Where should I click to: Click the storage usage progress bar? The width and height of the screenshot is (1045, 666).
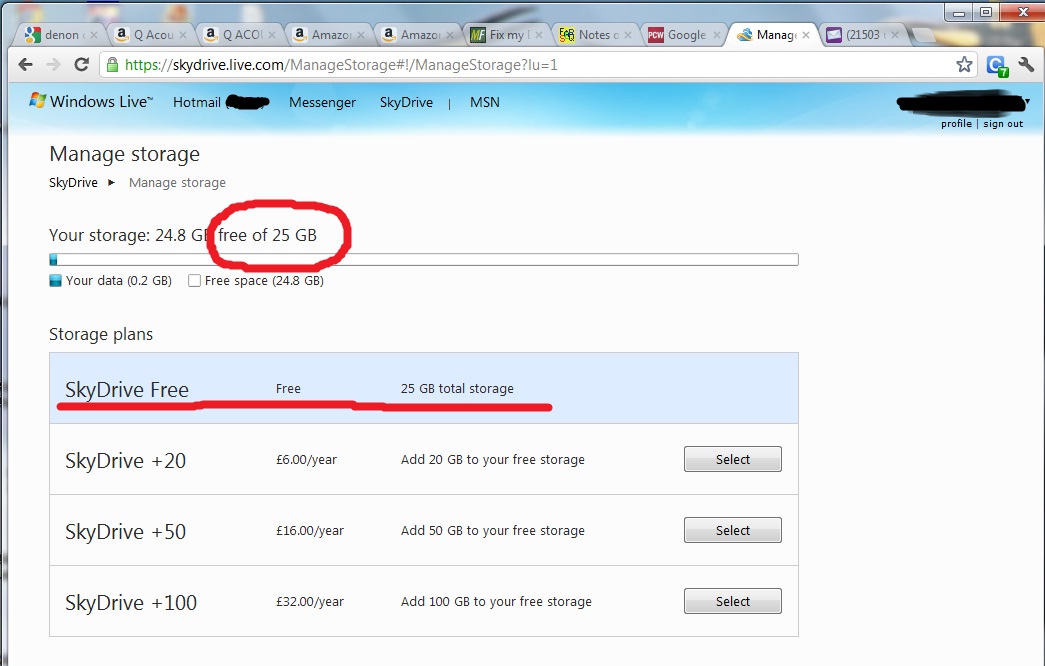point(424,259)
